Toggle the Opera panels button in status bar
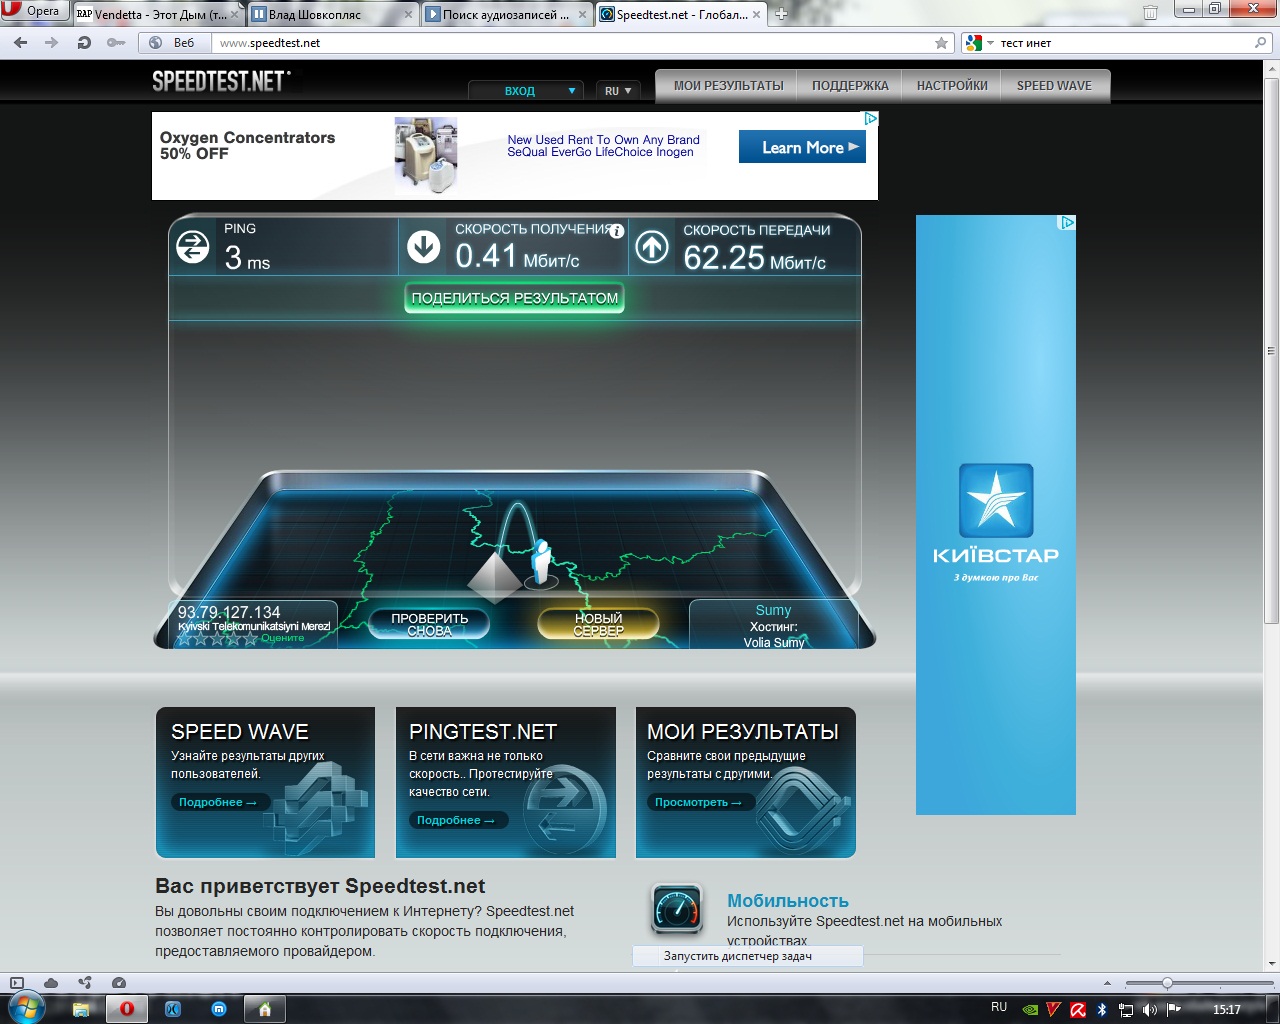Screen dimensions: 1280x1024 pos(17,983)
